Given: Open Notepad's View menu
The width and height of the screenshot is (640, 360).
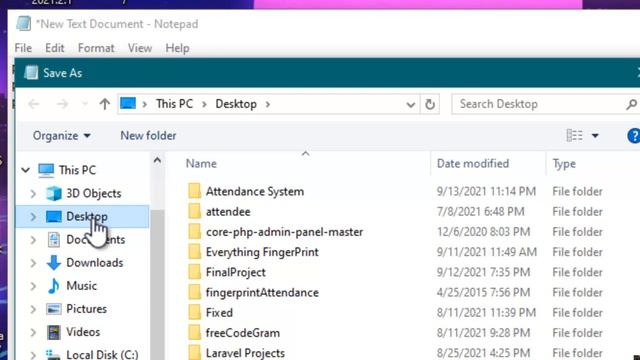Looking at the screenshot, I should (140, 48).
